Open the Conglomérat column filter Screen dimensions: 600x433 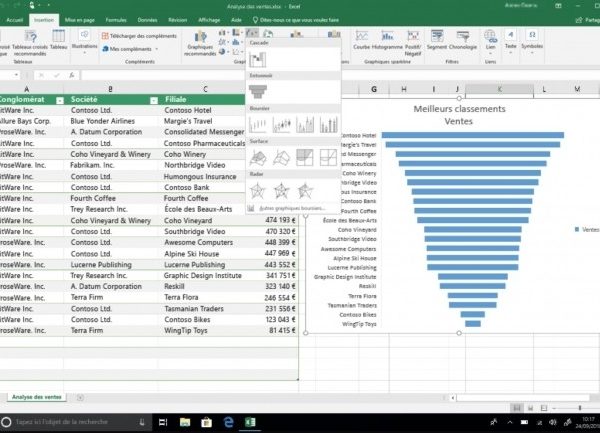tap(60, 101)
